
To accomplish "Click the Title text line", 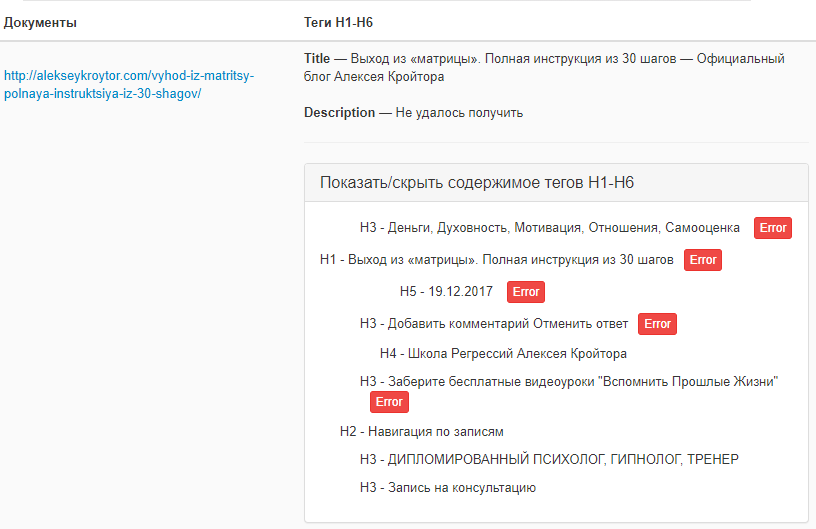I will pos(544,68).
